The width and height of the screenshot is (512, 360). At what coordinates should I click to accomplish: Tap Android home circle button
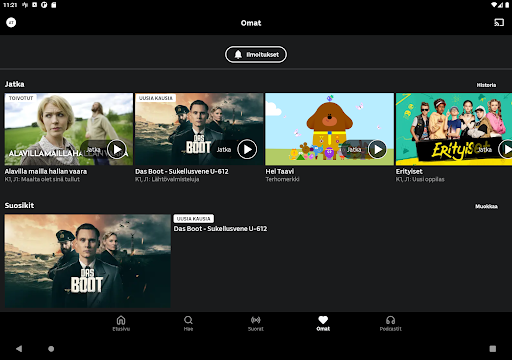click(x=51, y=349)
